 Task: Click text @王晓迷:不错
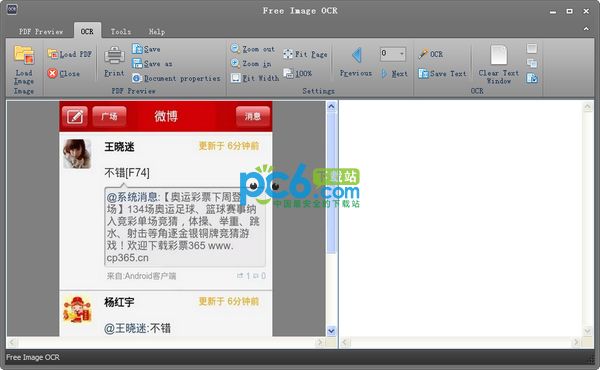[137, 328]
